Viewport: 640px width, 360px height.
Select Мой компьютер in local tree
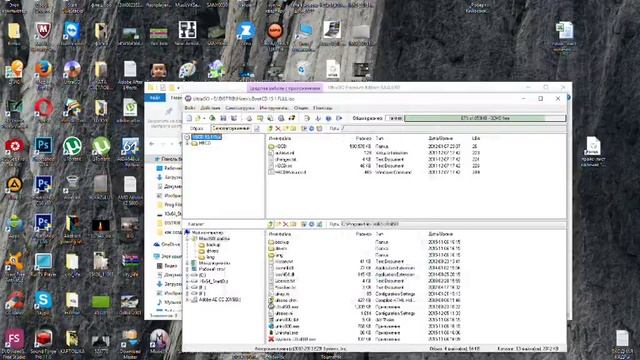207,232
